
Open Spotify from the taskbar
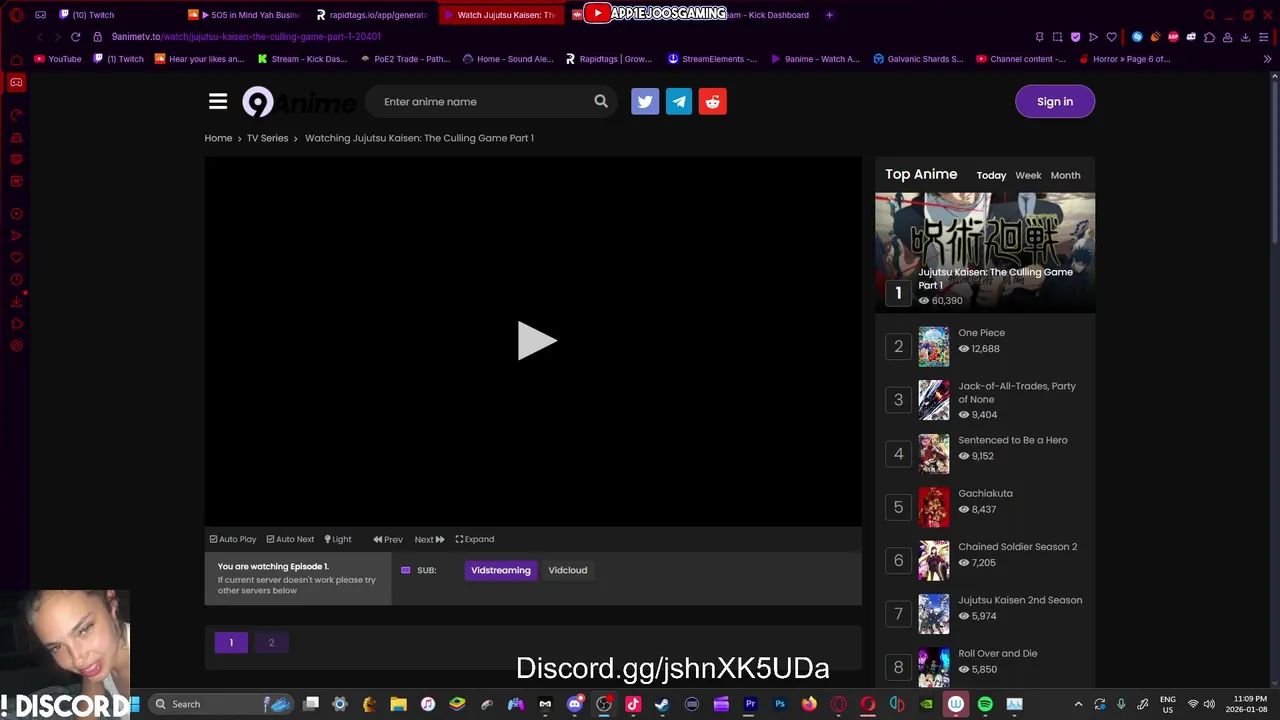point(985,704)
